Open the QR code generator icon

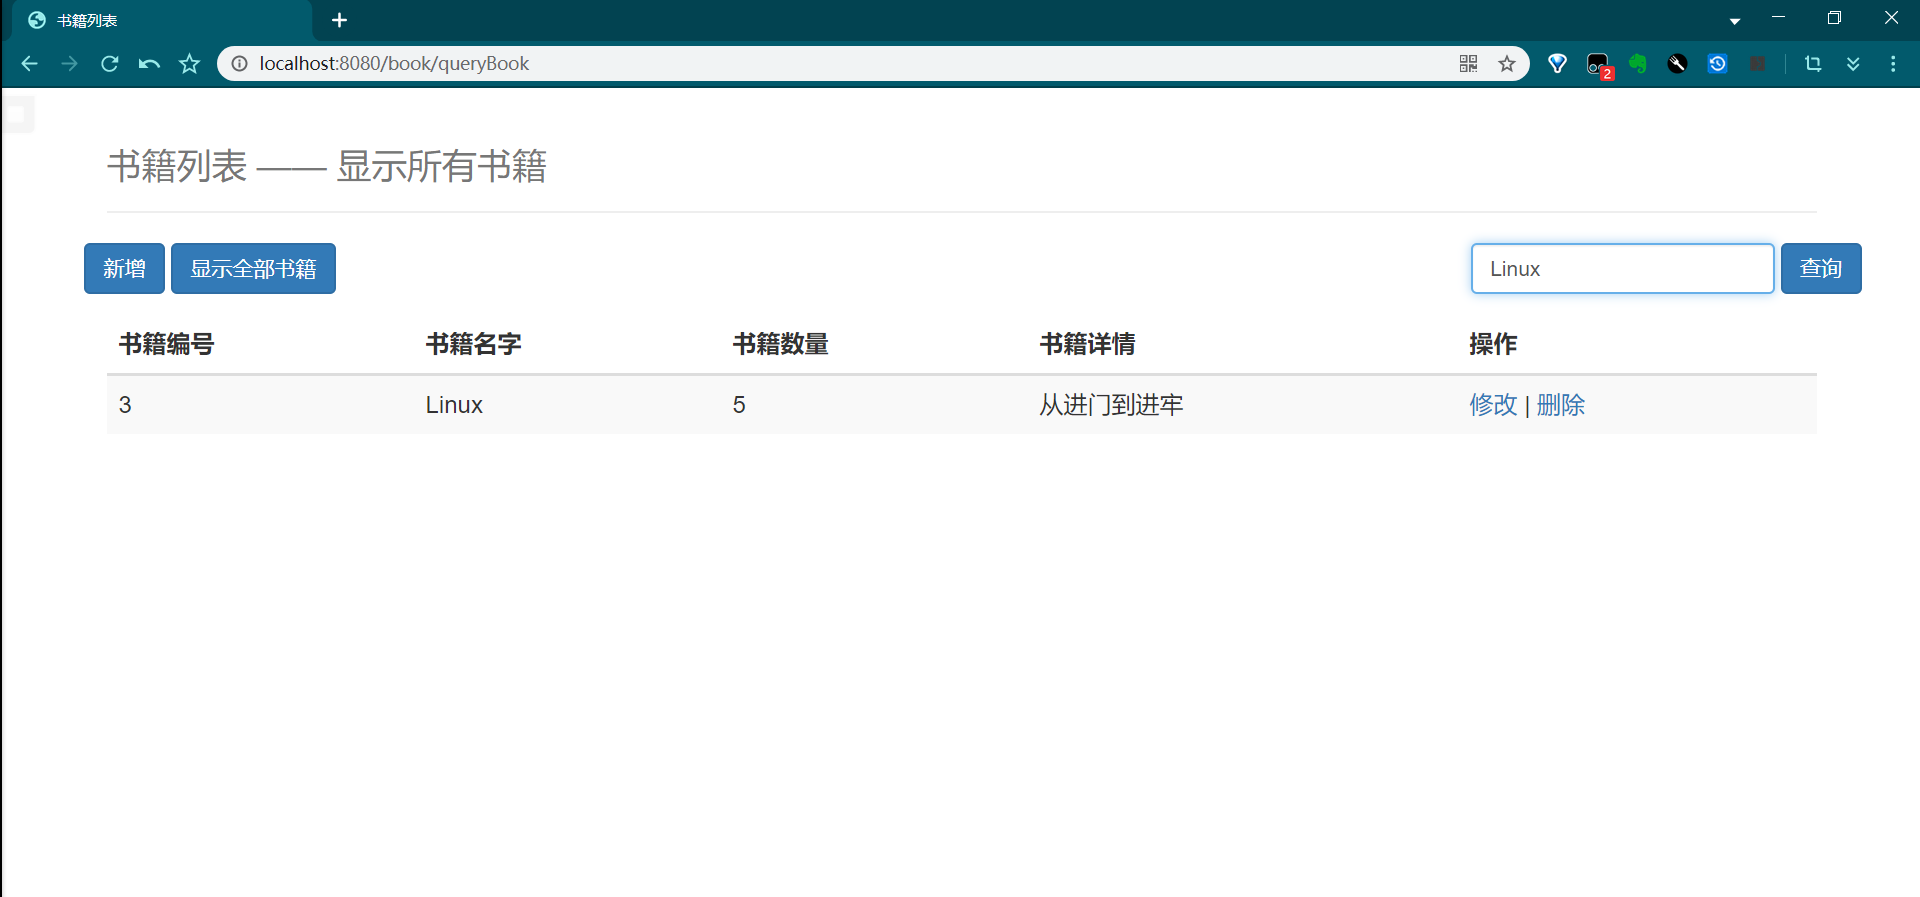tap(1468, 64)
